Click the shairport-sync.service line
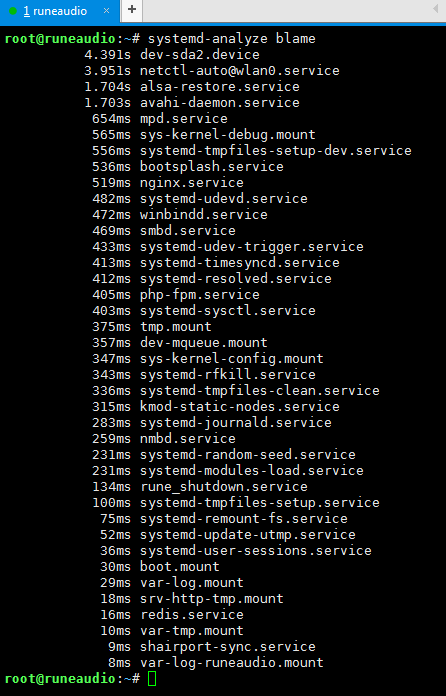Viewport: 446px width, 696px height. (x=212, y=646)
